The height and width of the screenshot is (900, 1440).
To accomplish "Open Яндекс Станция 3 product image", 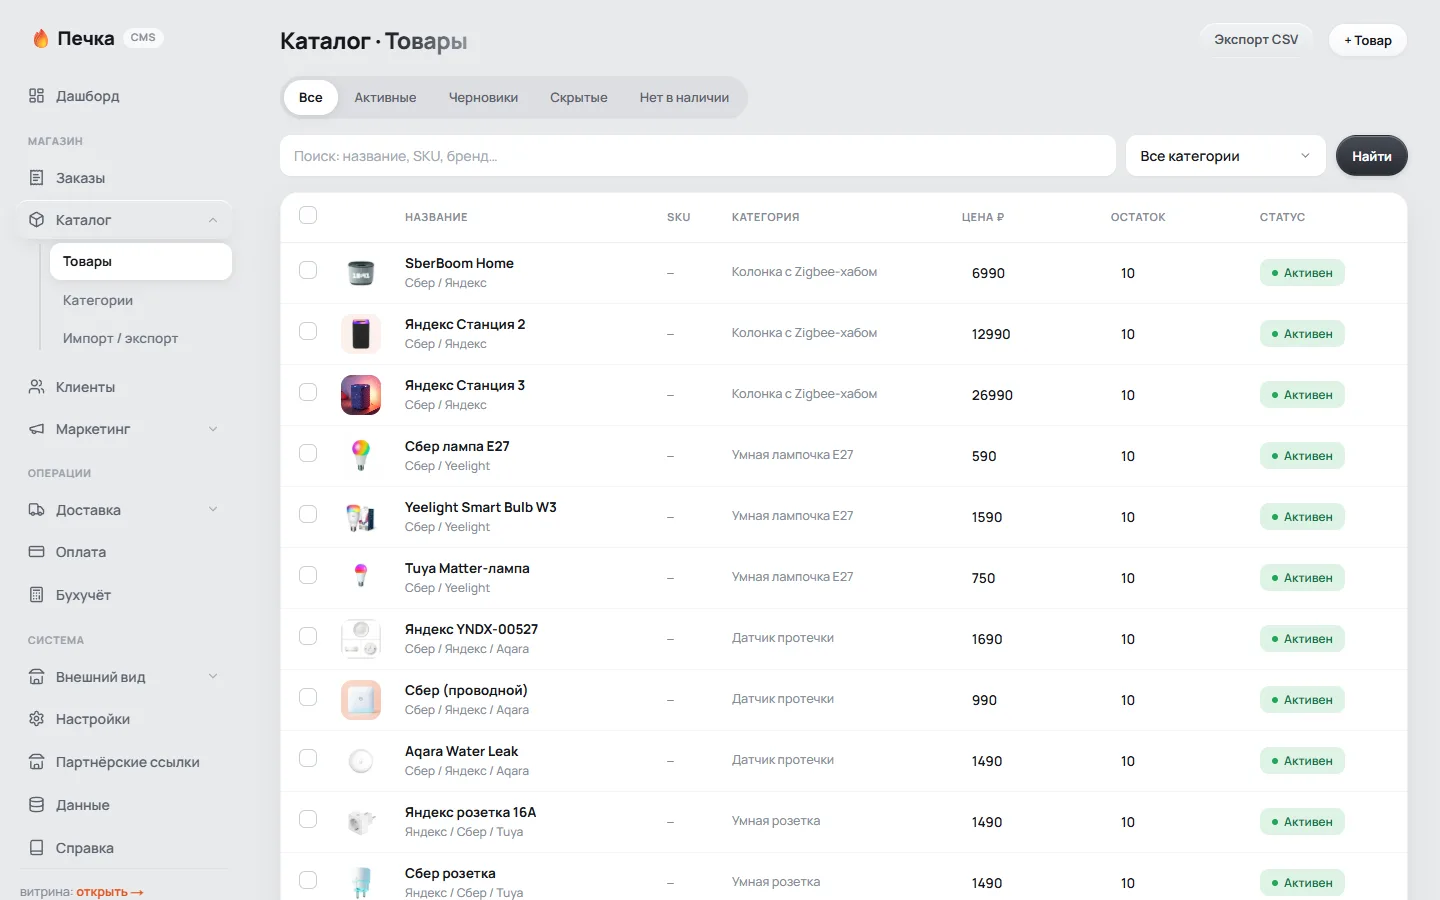I will tap(361, 395).
